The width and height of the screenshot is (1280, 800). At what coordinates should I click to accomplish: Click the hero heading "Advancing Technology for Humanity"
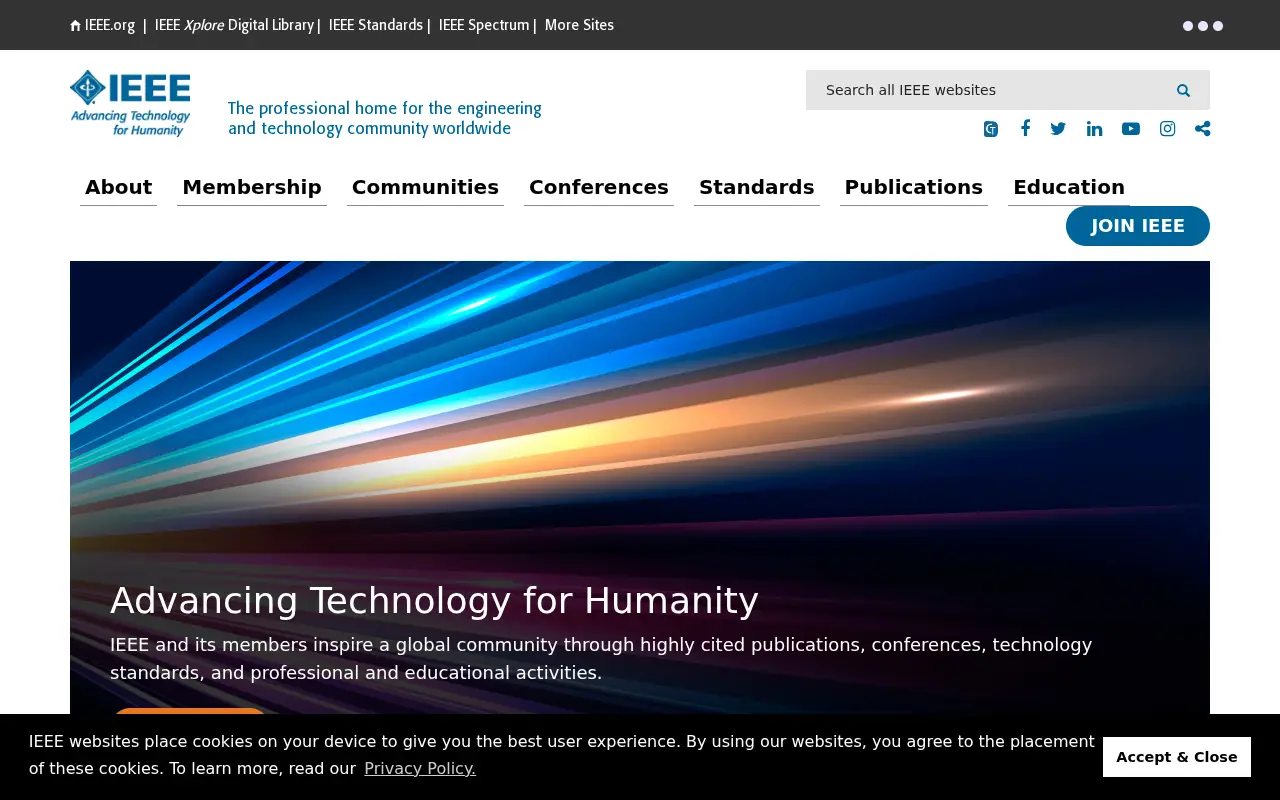click(x=434, y=601)
